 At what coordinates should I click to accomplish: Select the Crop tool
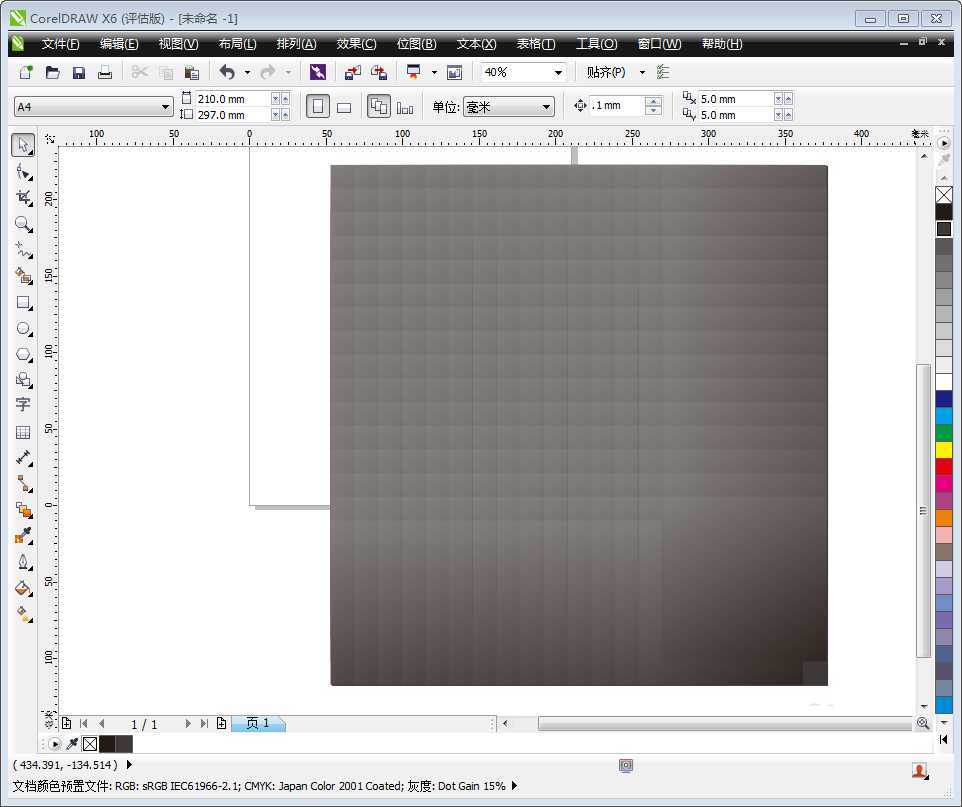pyautogui.click(x=23, y=197)
